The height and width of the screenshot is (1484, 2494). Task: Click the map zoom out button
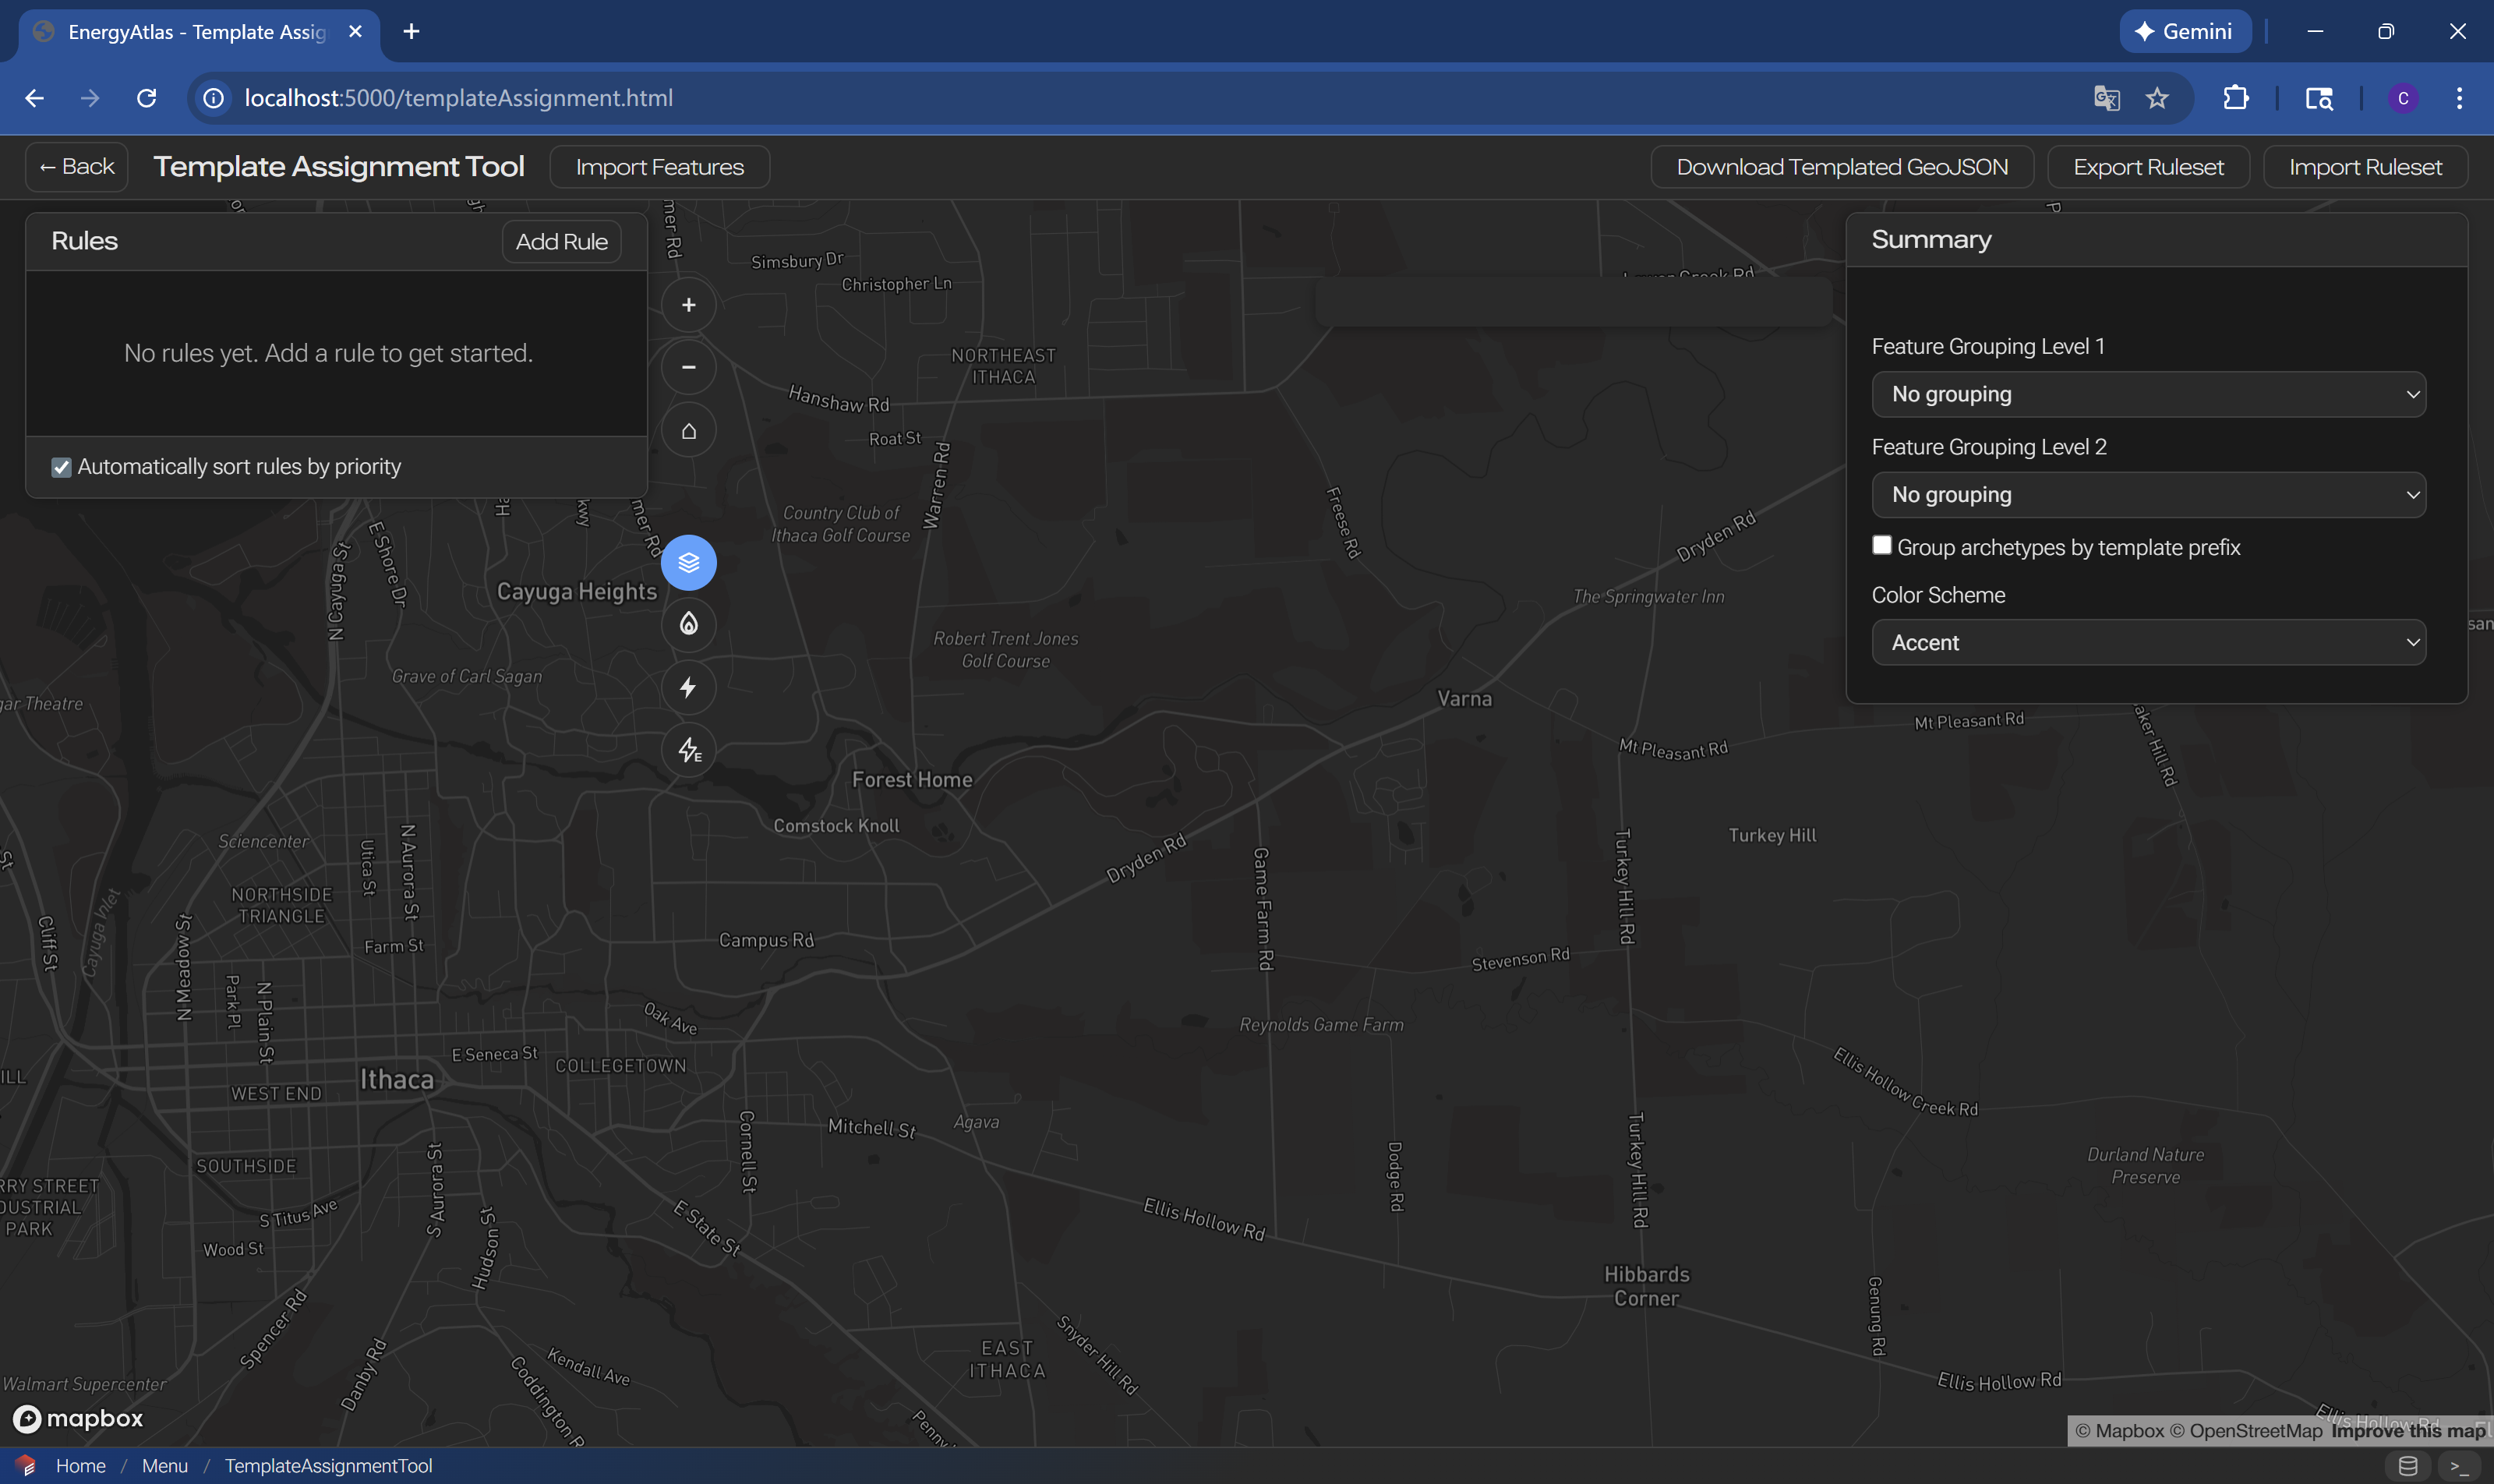pyautogui.click(x=688, y=367)
